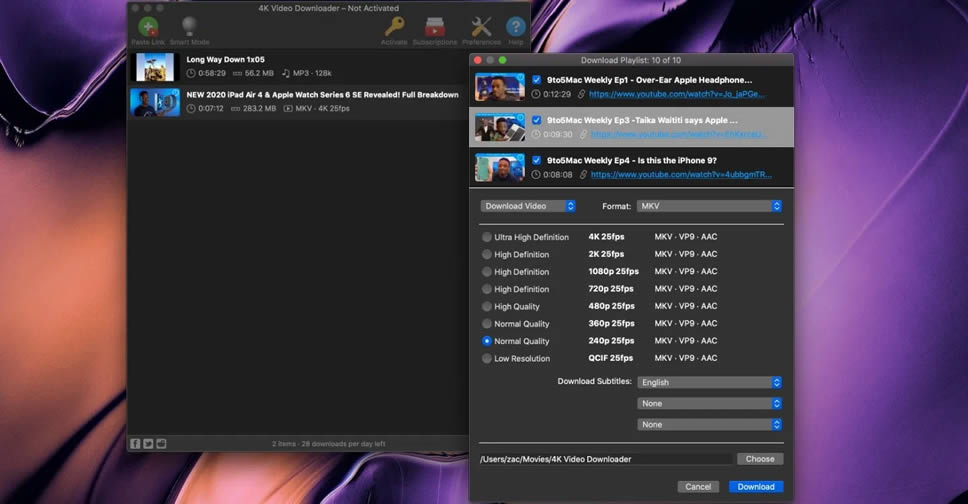Image resolution: width=968 pixels, height=504 pixels.
Task: Click the Facebook icon in status bar
Action: coord(135,443)
